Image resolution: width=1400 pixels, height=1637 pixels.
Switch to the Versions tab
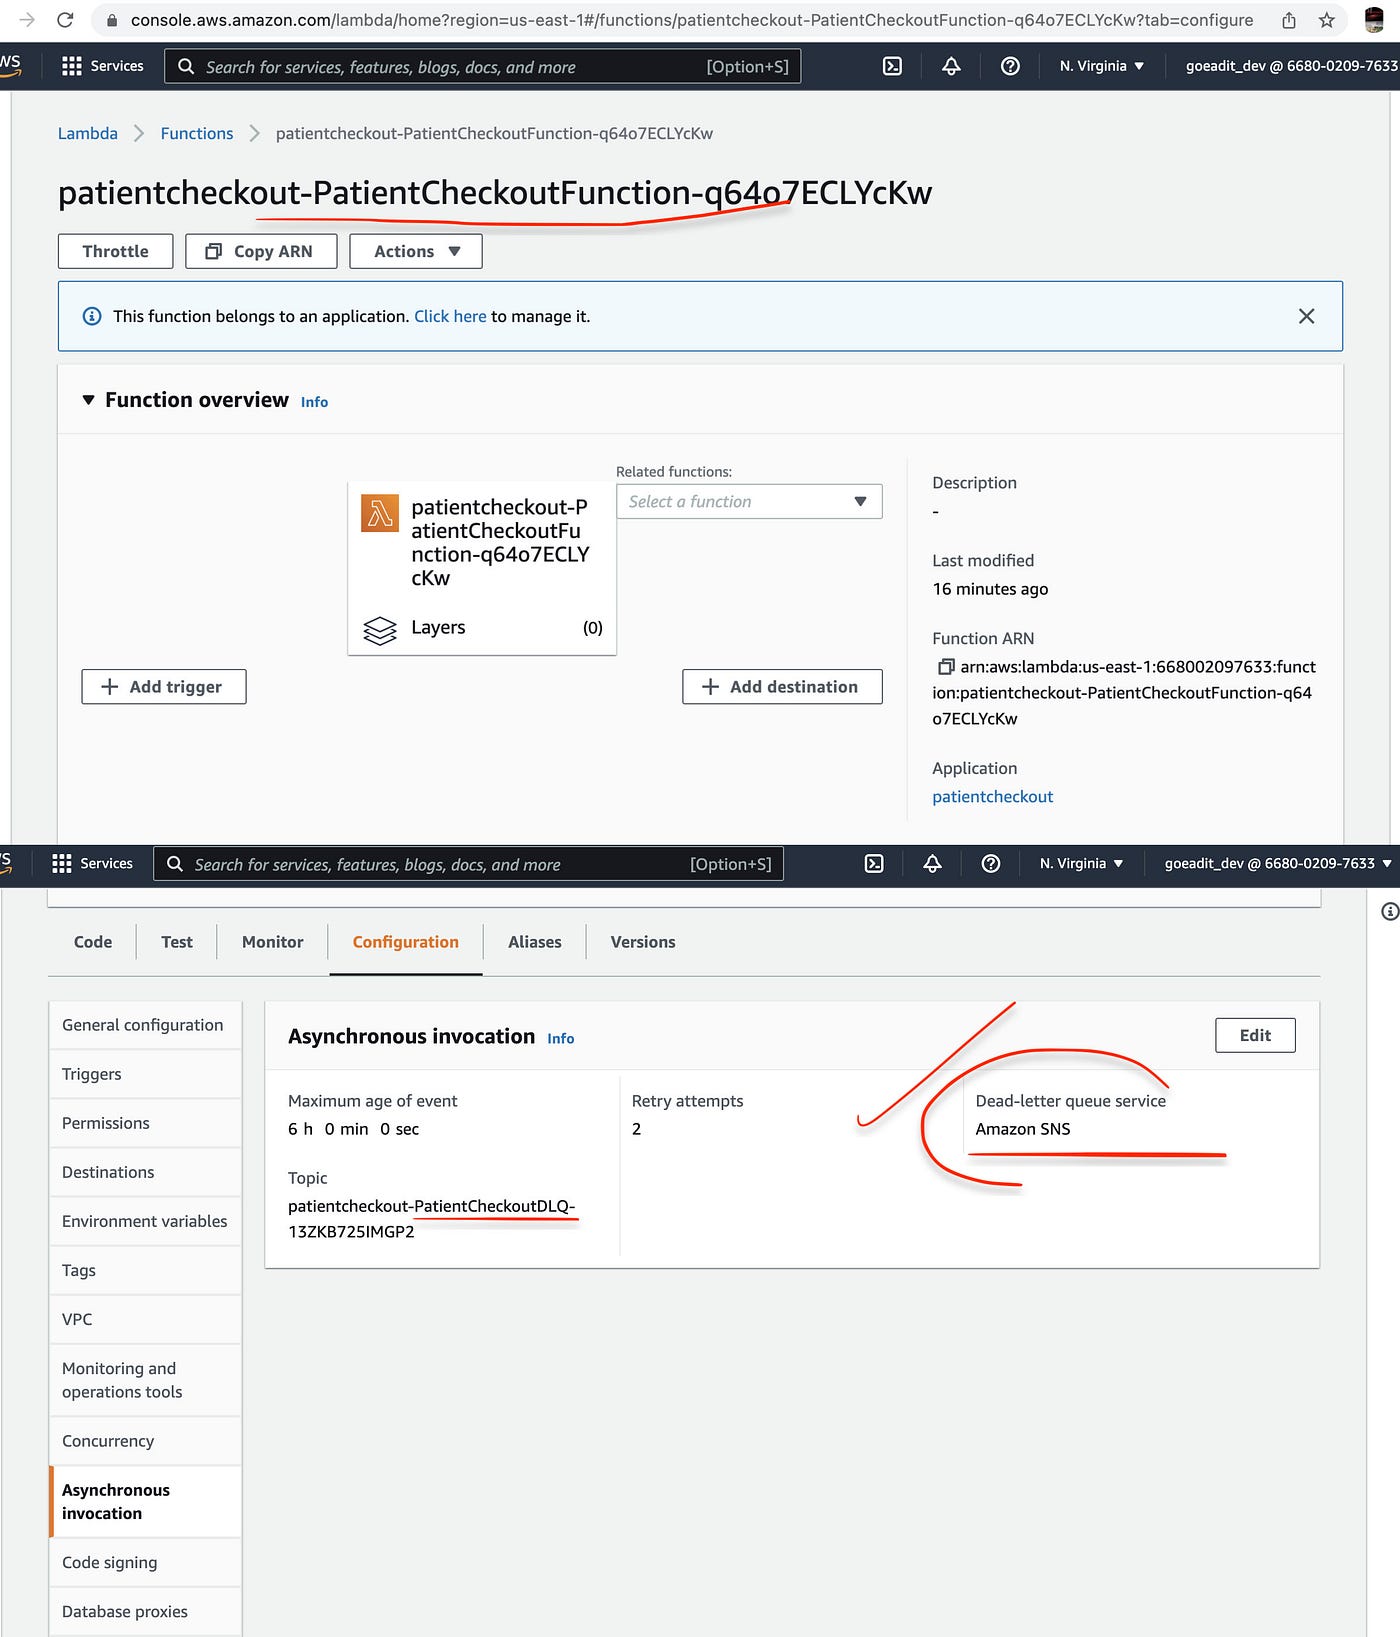click(x=643, y=942)
